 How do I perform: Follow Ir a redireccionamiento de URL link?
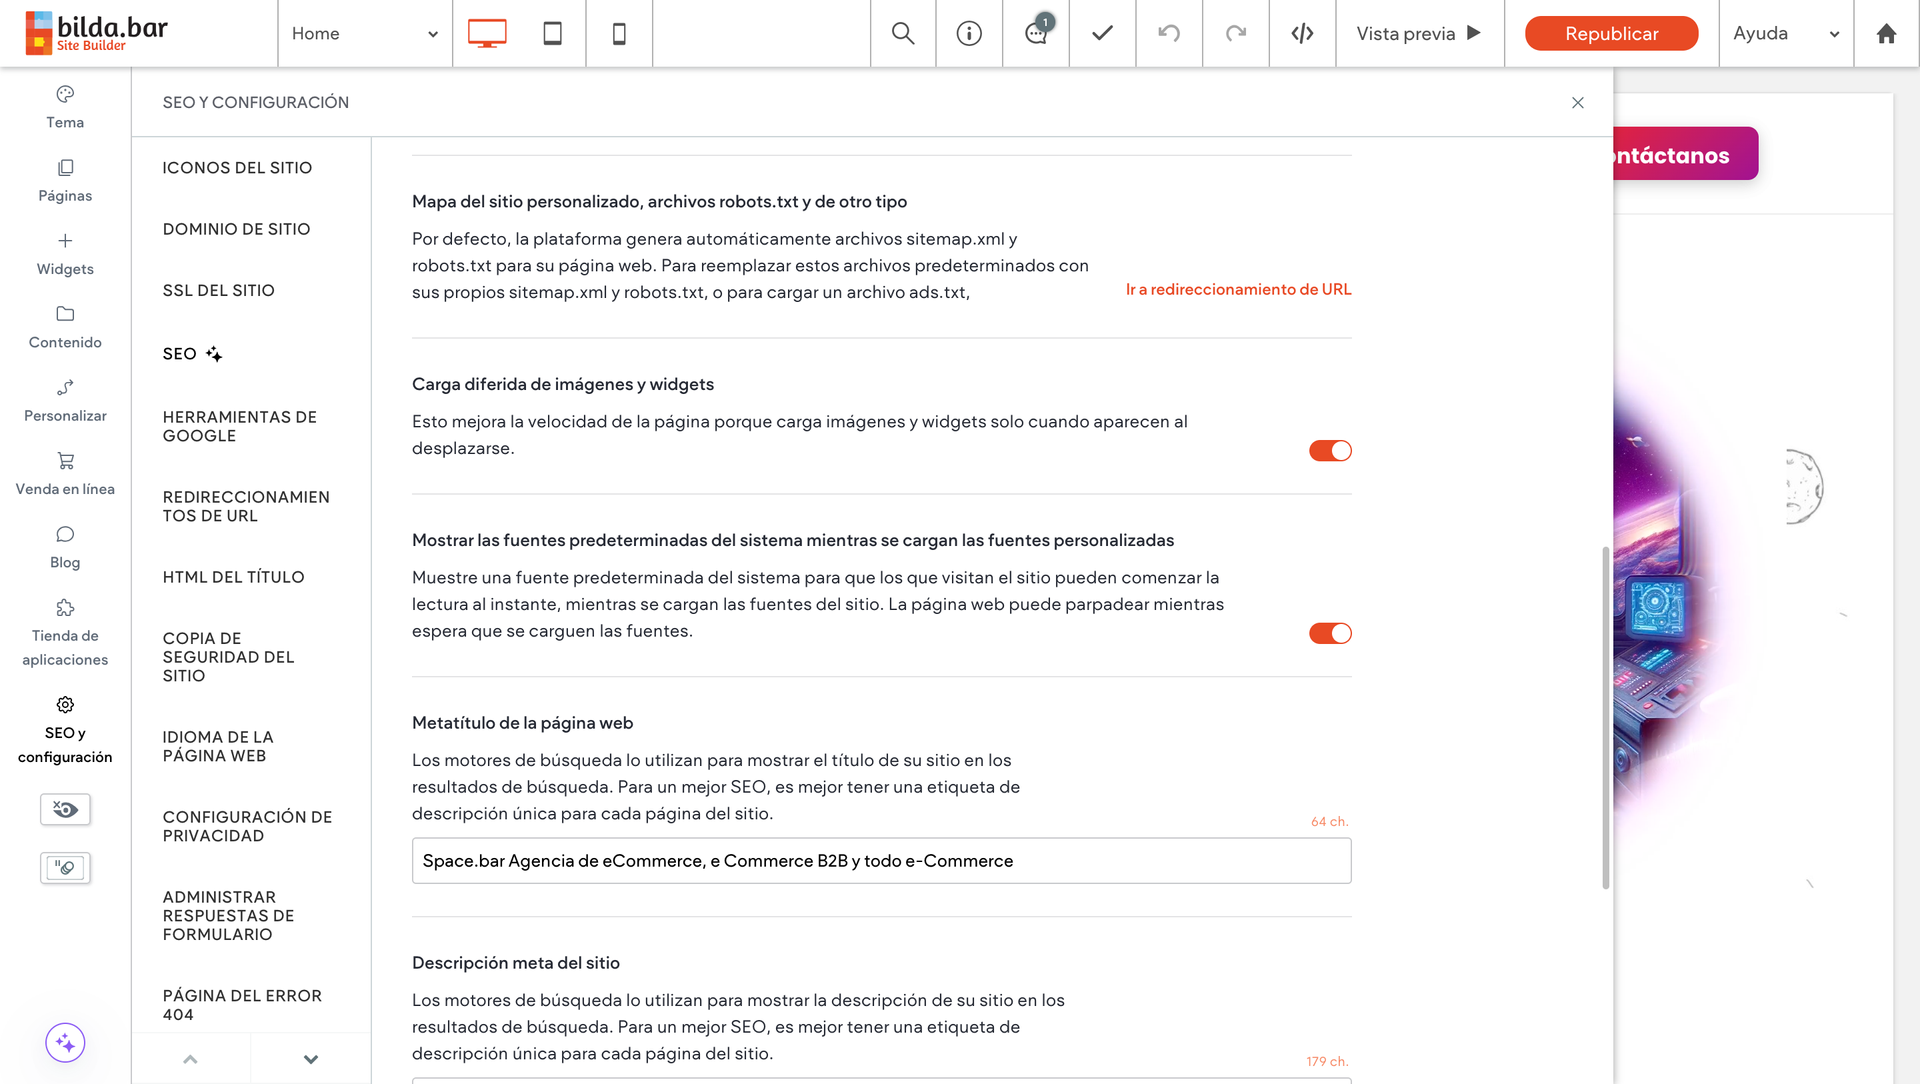1238,289
